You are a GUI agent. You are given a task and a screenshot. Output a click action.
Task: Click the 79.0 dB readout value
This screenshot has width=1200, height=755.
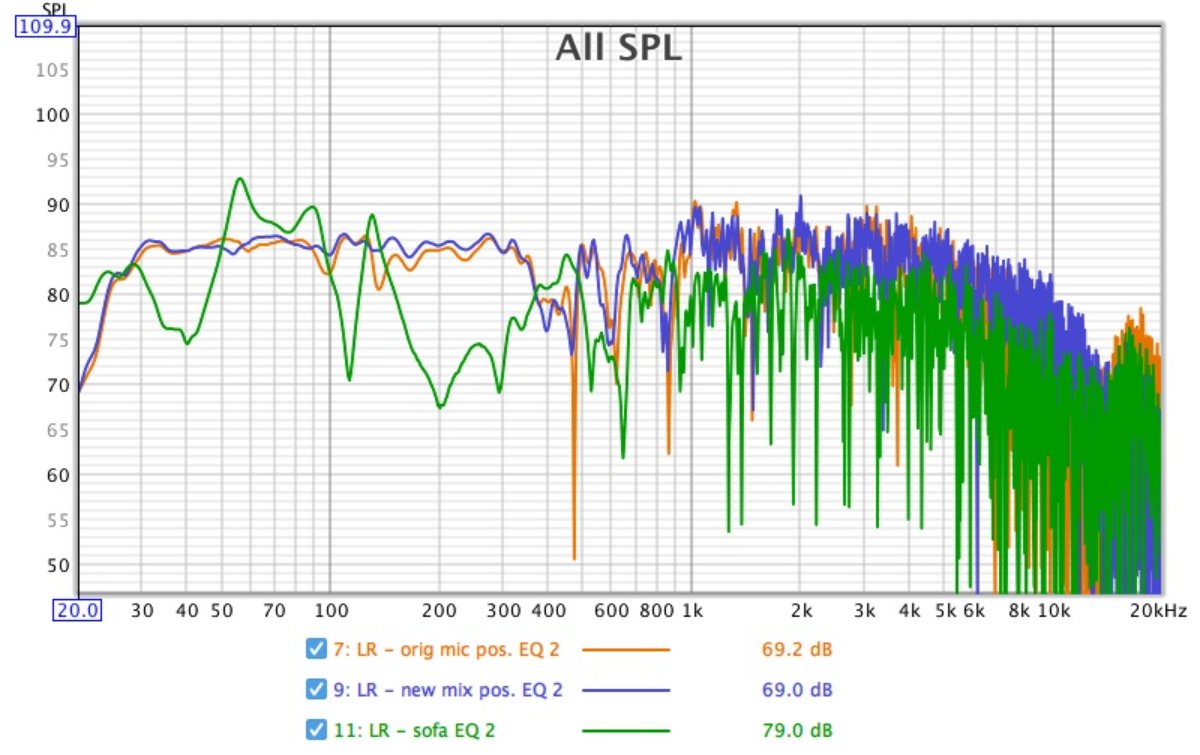coord(796,730)
